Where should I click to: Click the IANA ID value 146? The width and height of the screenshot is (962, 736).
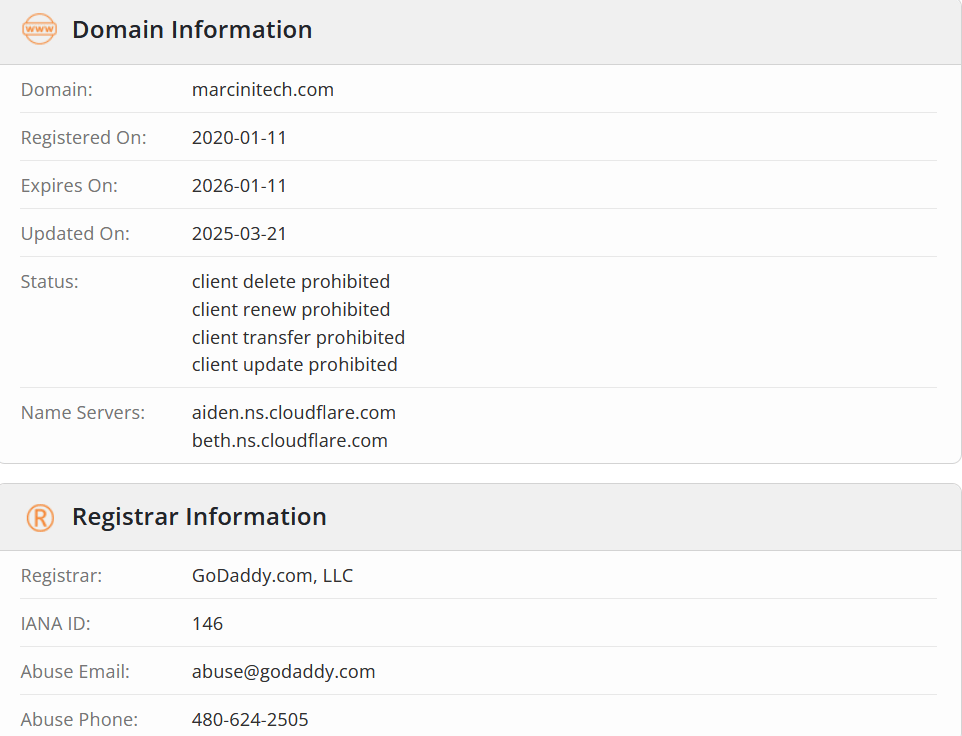(207, 624)
